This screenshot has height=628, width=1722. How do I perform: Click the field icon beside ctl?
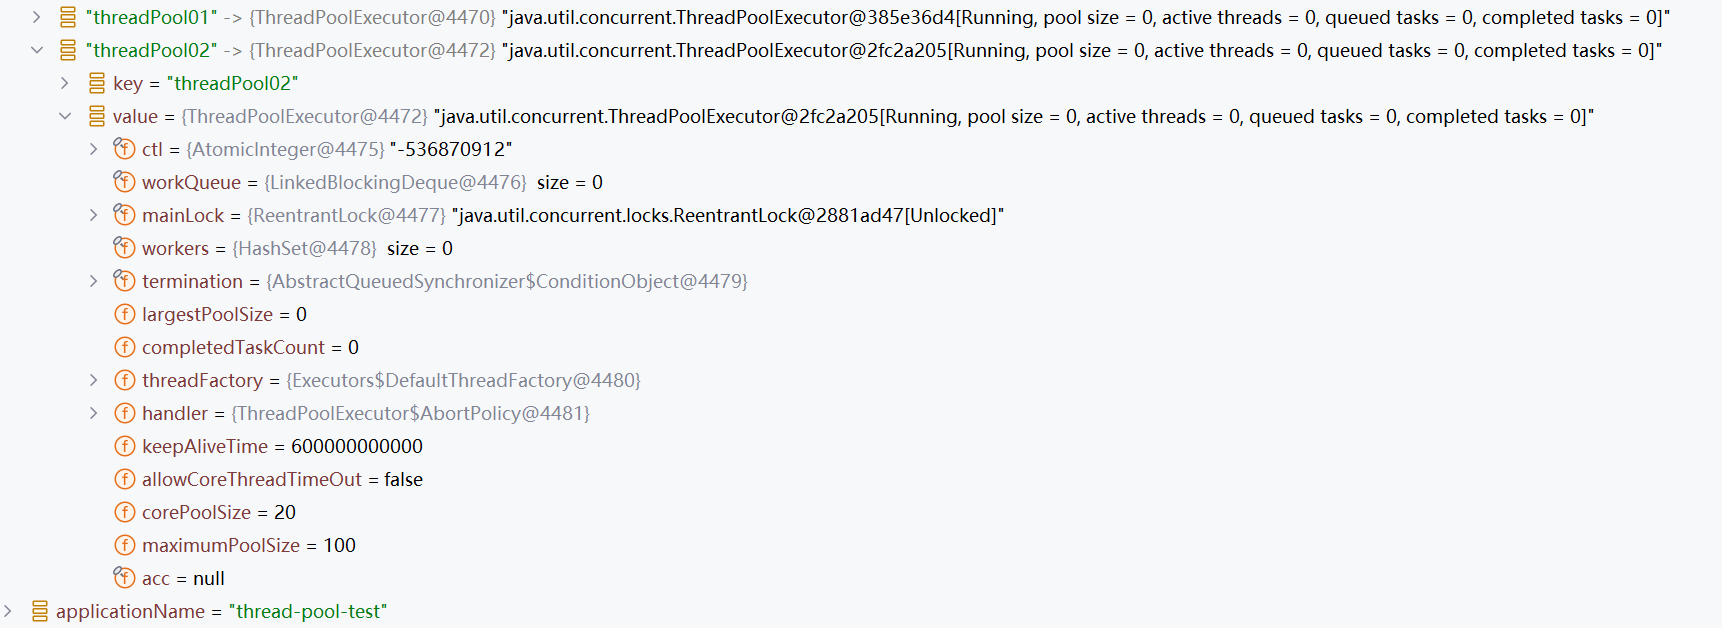(124, 149)
